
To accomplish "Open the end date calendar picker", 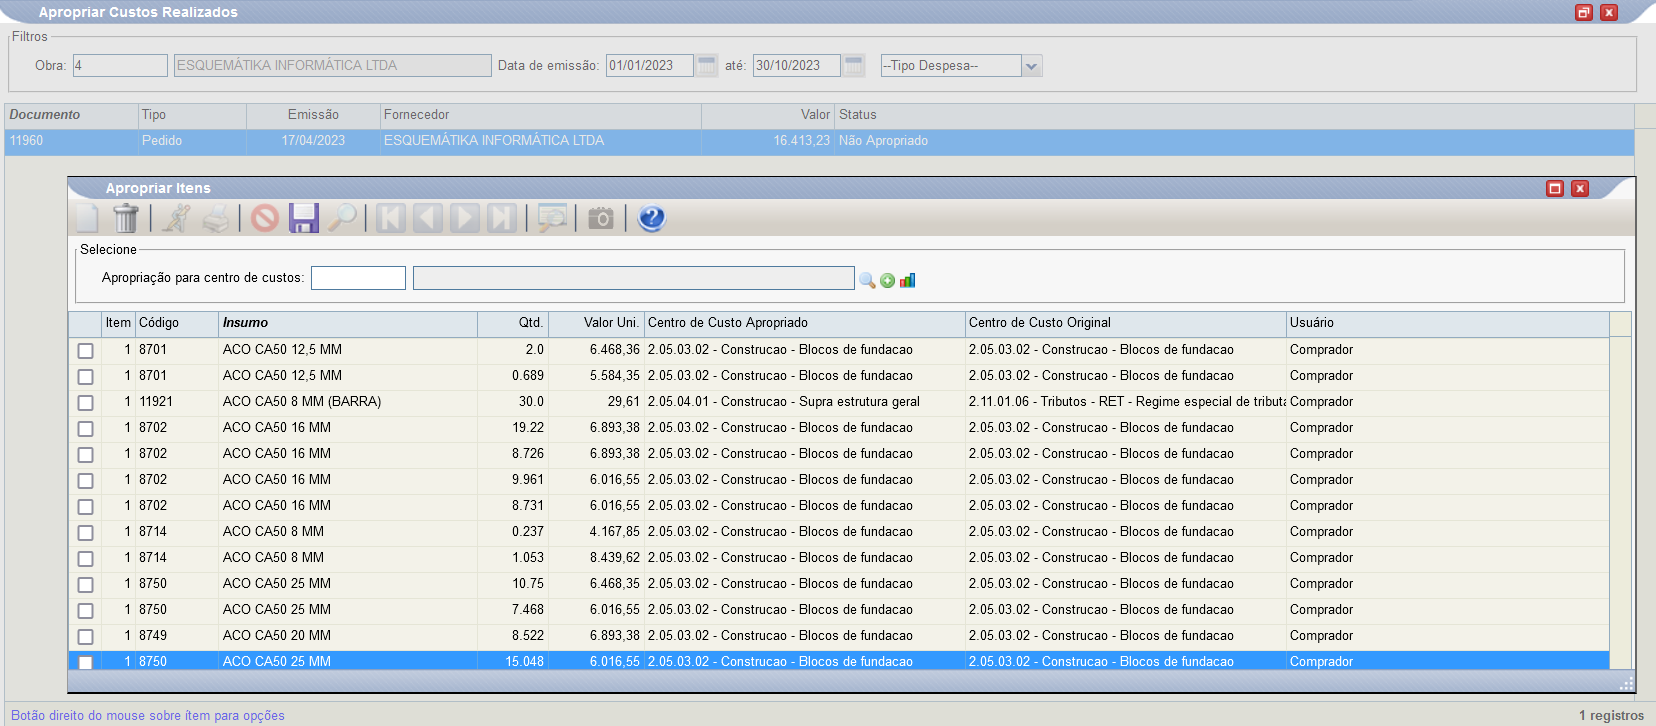I will tap(854, 66).
